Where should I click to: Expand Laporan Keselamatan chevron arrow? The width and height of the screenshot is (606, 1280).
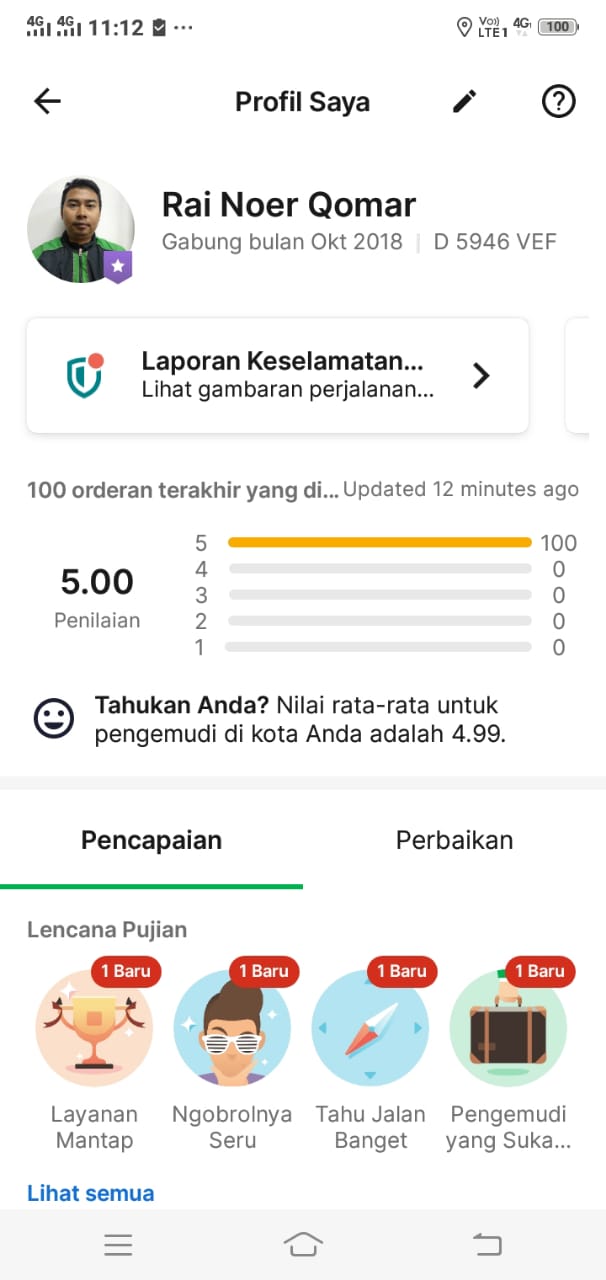click(481, 375)
